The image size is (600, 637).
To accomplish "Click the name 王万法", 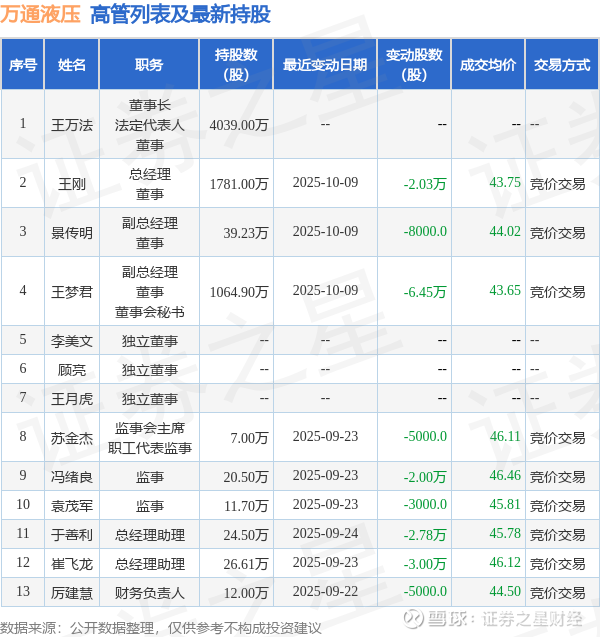I will tap(72, 125).
